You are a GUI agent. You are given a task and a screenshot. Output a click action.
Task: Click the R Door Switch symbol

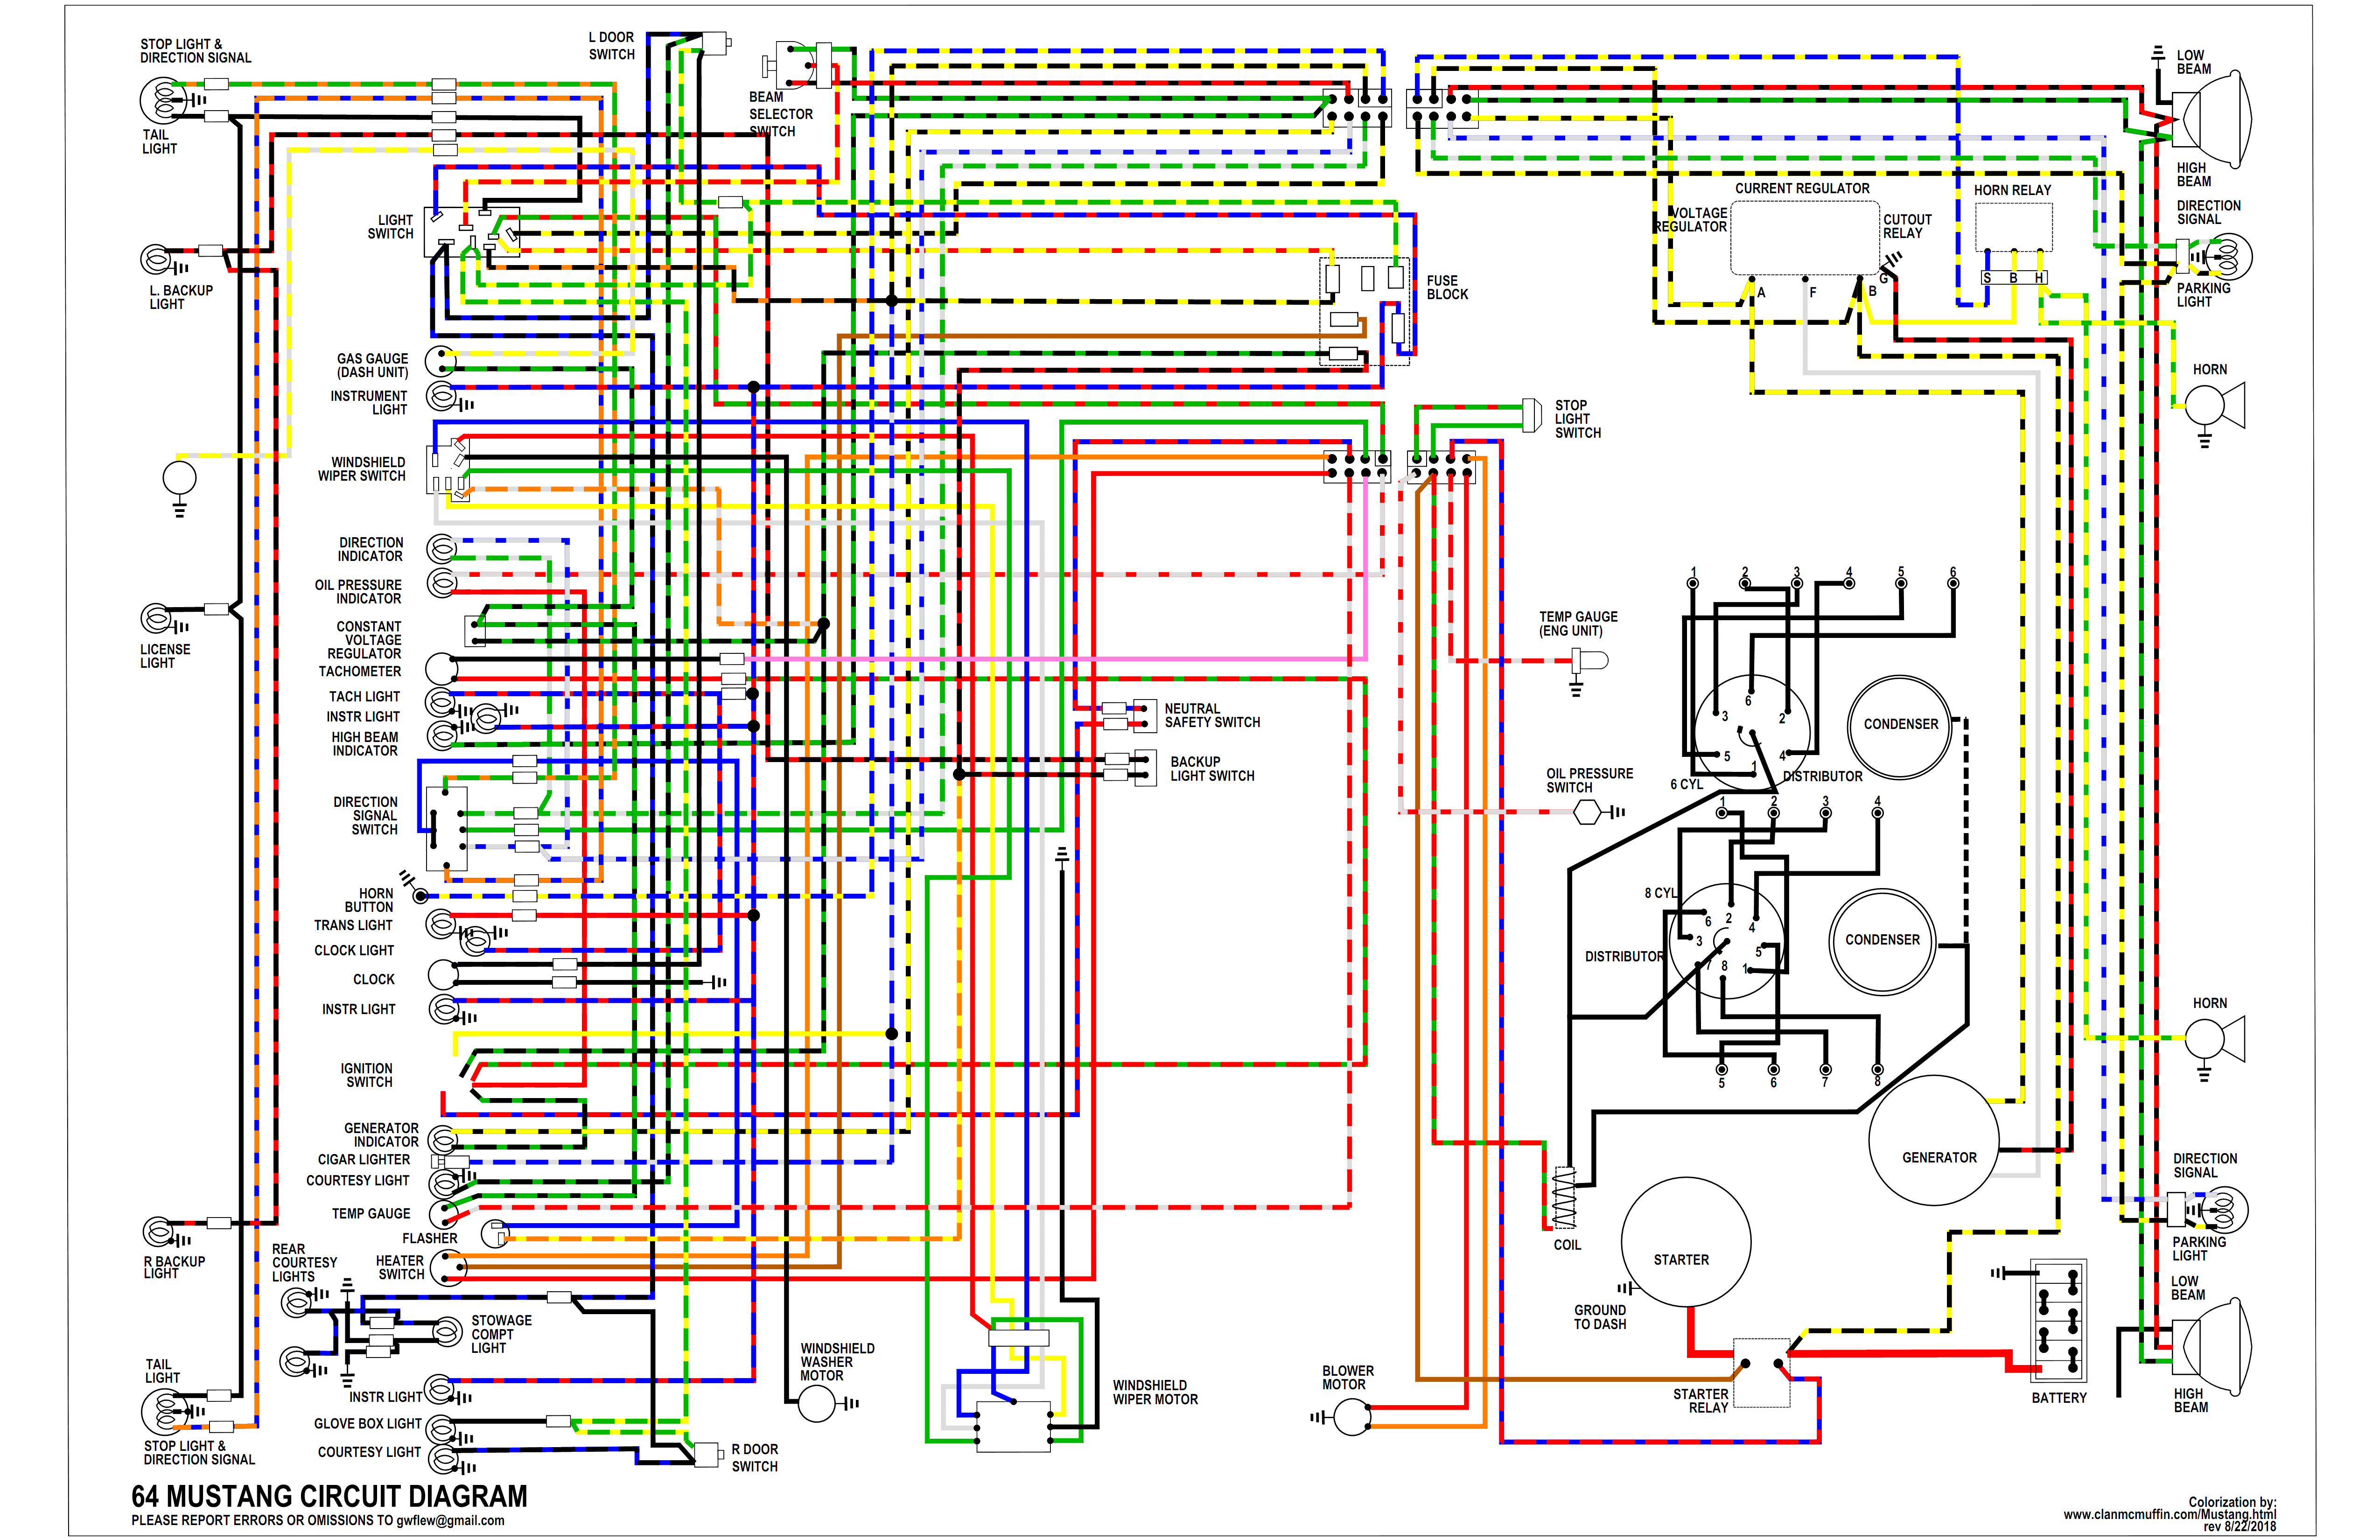[x=708, y=1455]
